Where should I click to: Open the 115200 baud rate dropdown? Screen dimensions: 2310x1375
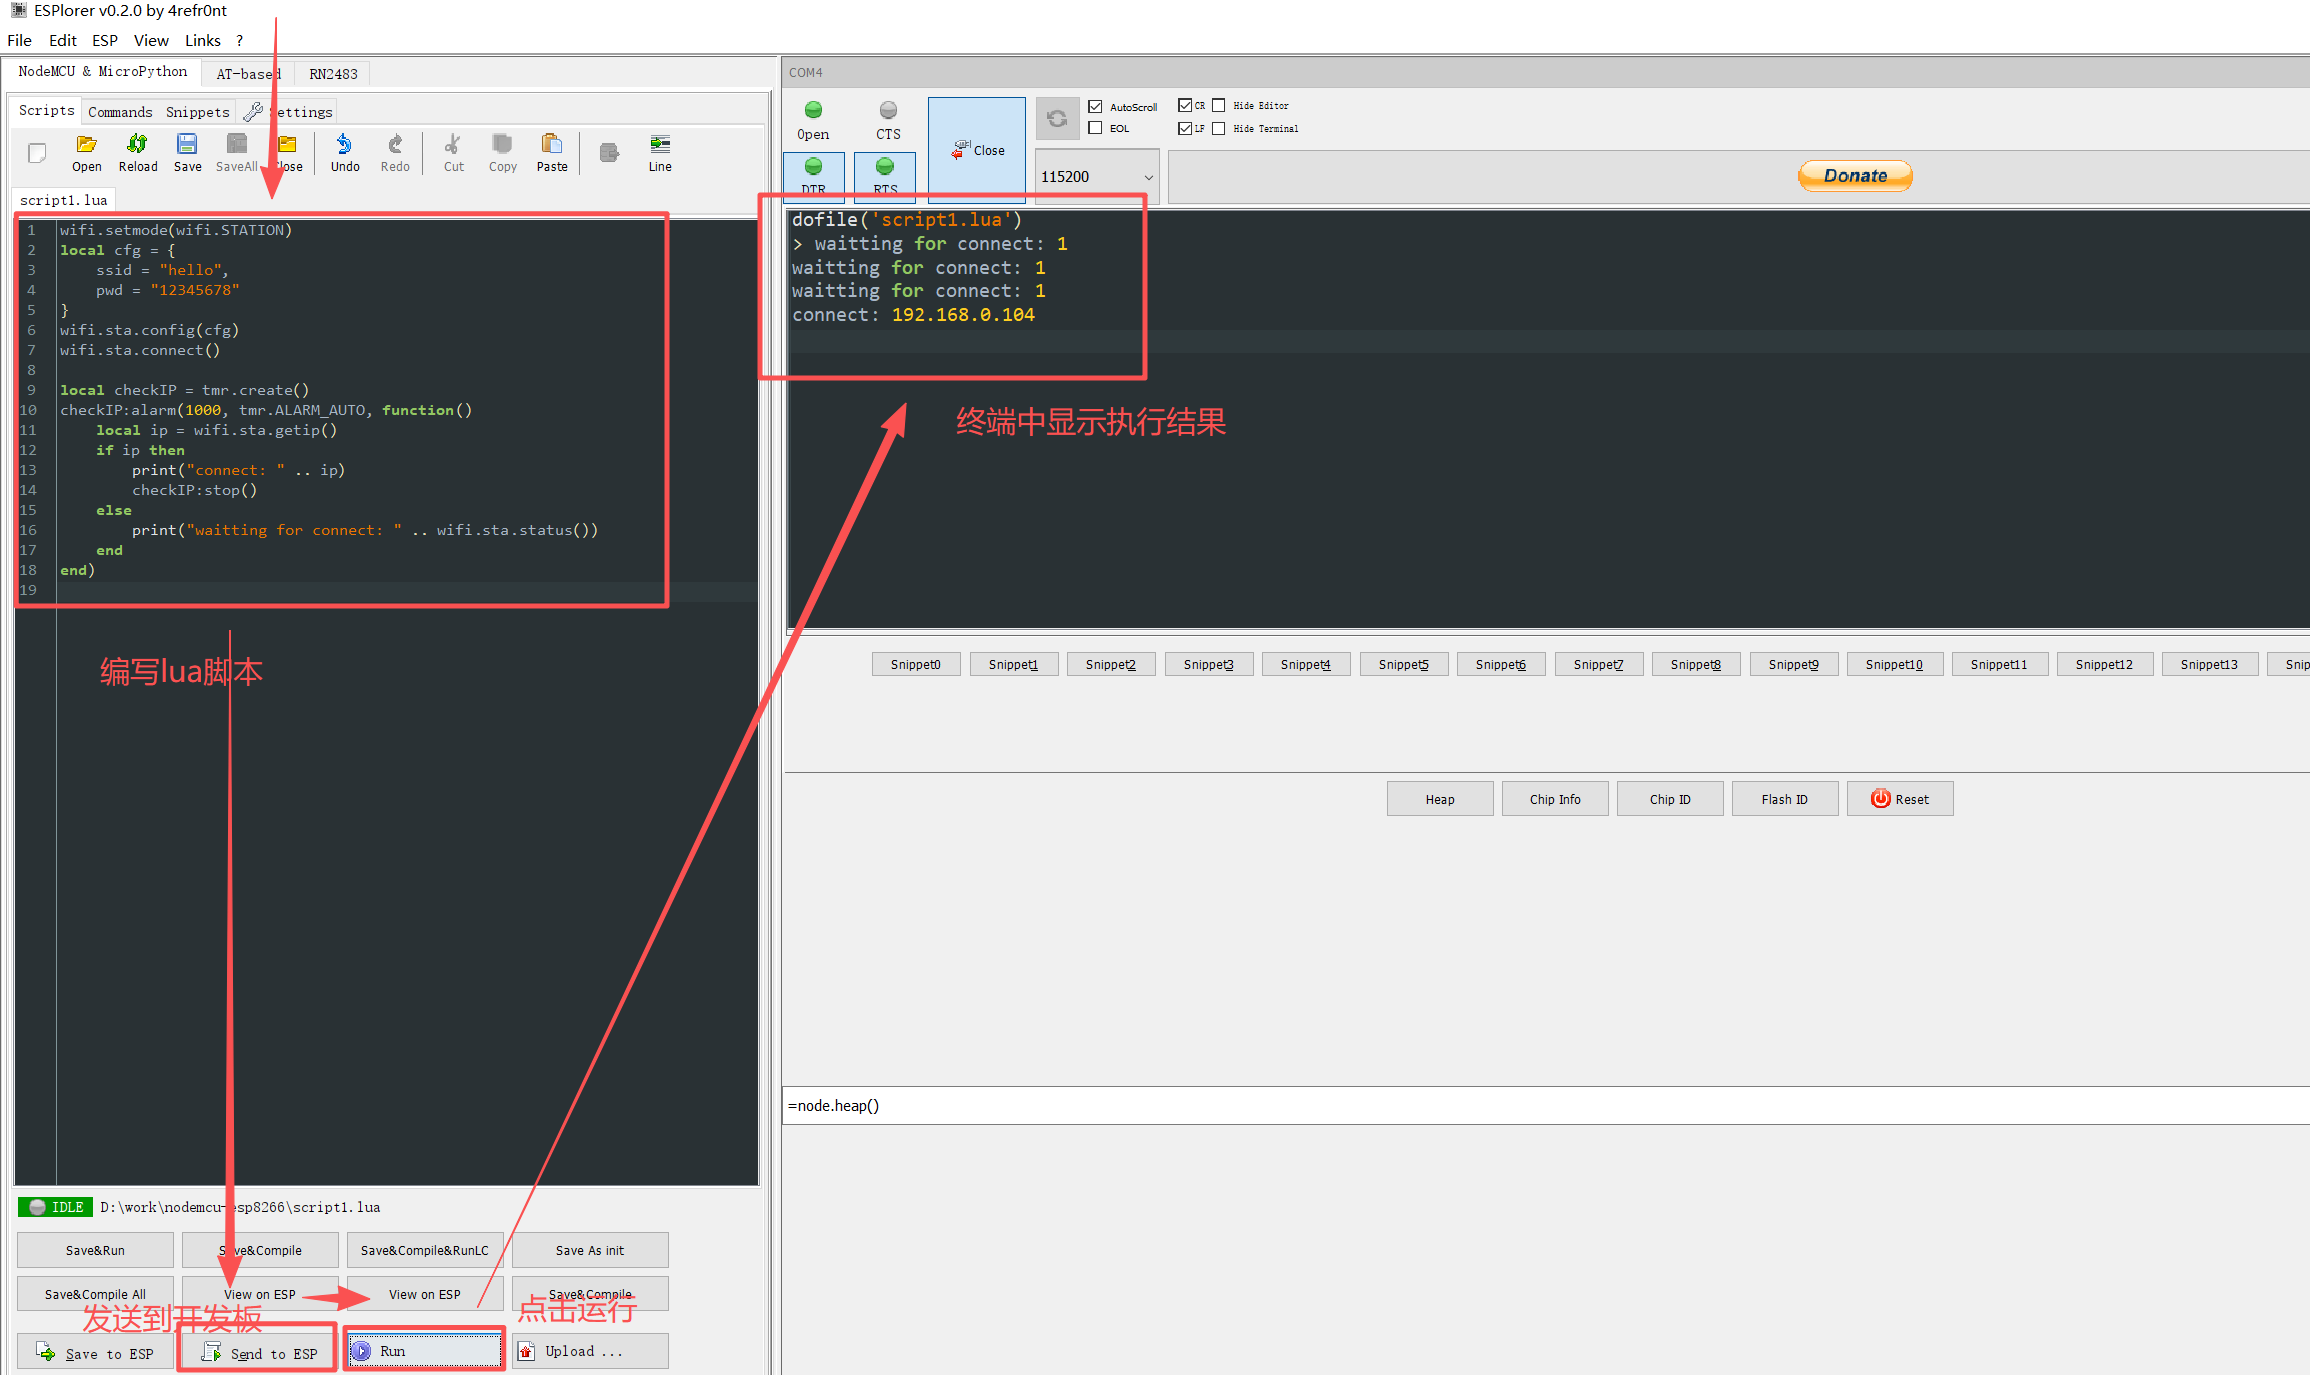tap(1097, 177)
